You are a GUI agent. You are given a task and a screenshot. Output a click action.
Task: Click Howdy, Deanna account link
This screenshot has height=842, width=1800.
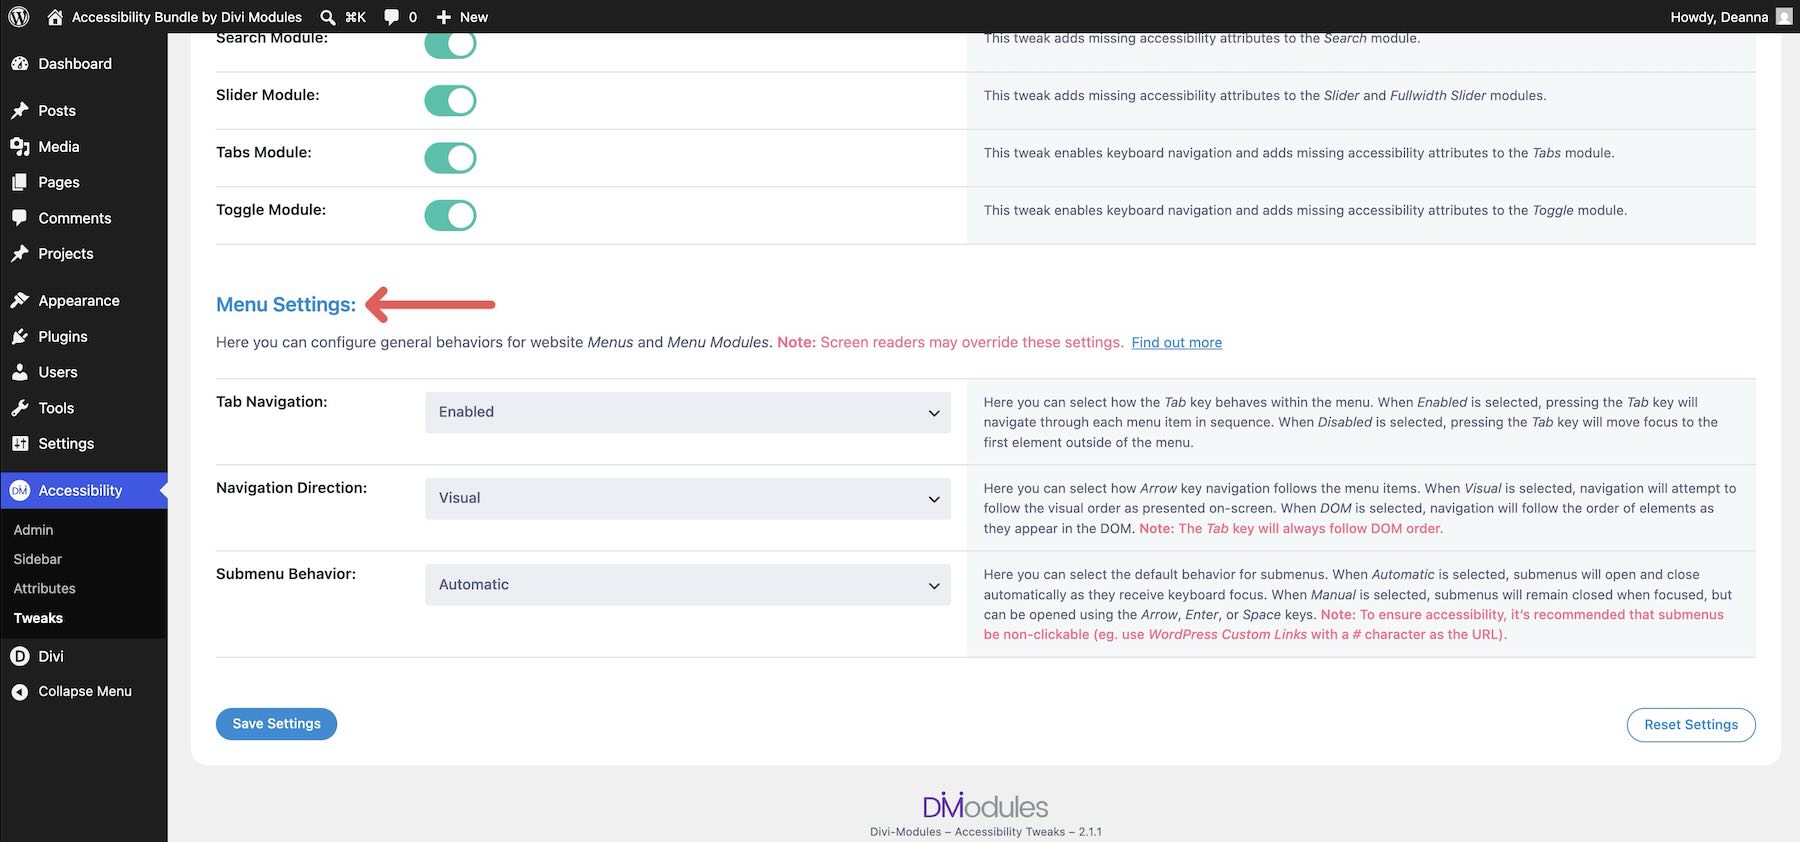(1719, 17)
